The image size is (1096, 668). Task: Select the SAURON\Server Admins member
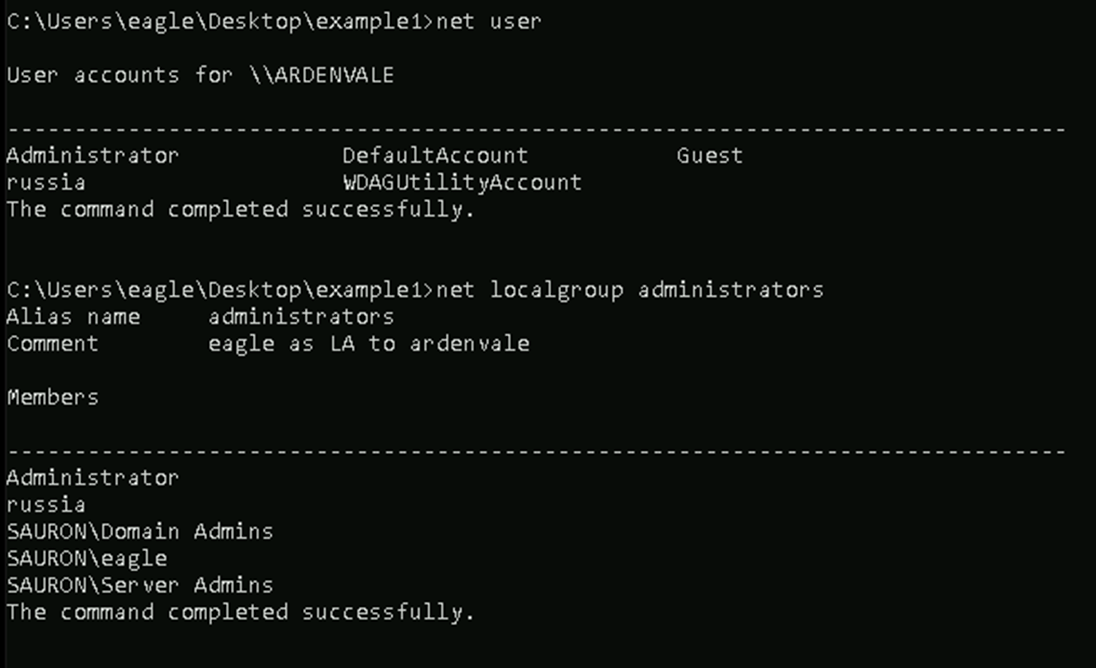[139, 585]
